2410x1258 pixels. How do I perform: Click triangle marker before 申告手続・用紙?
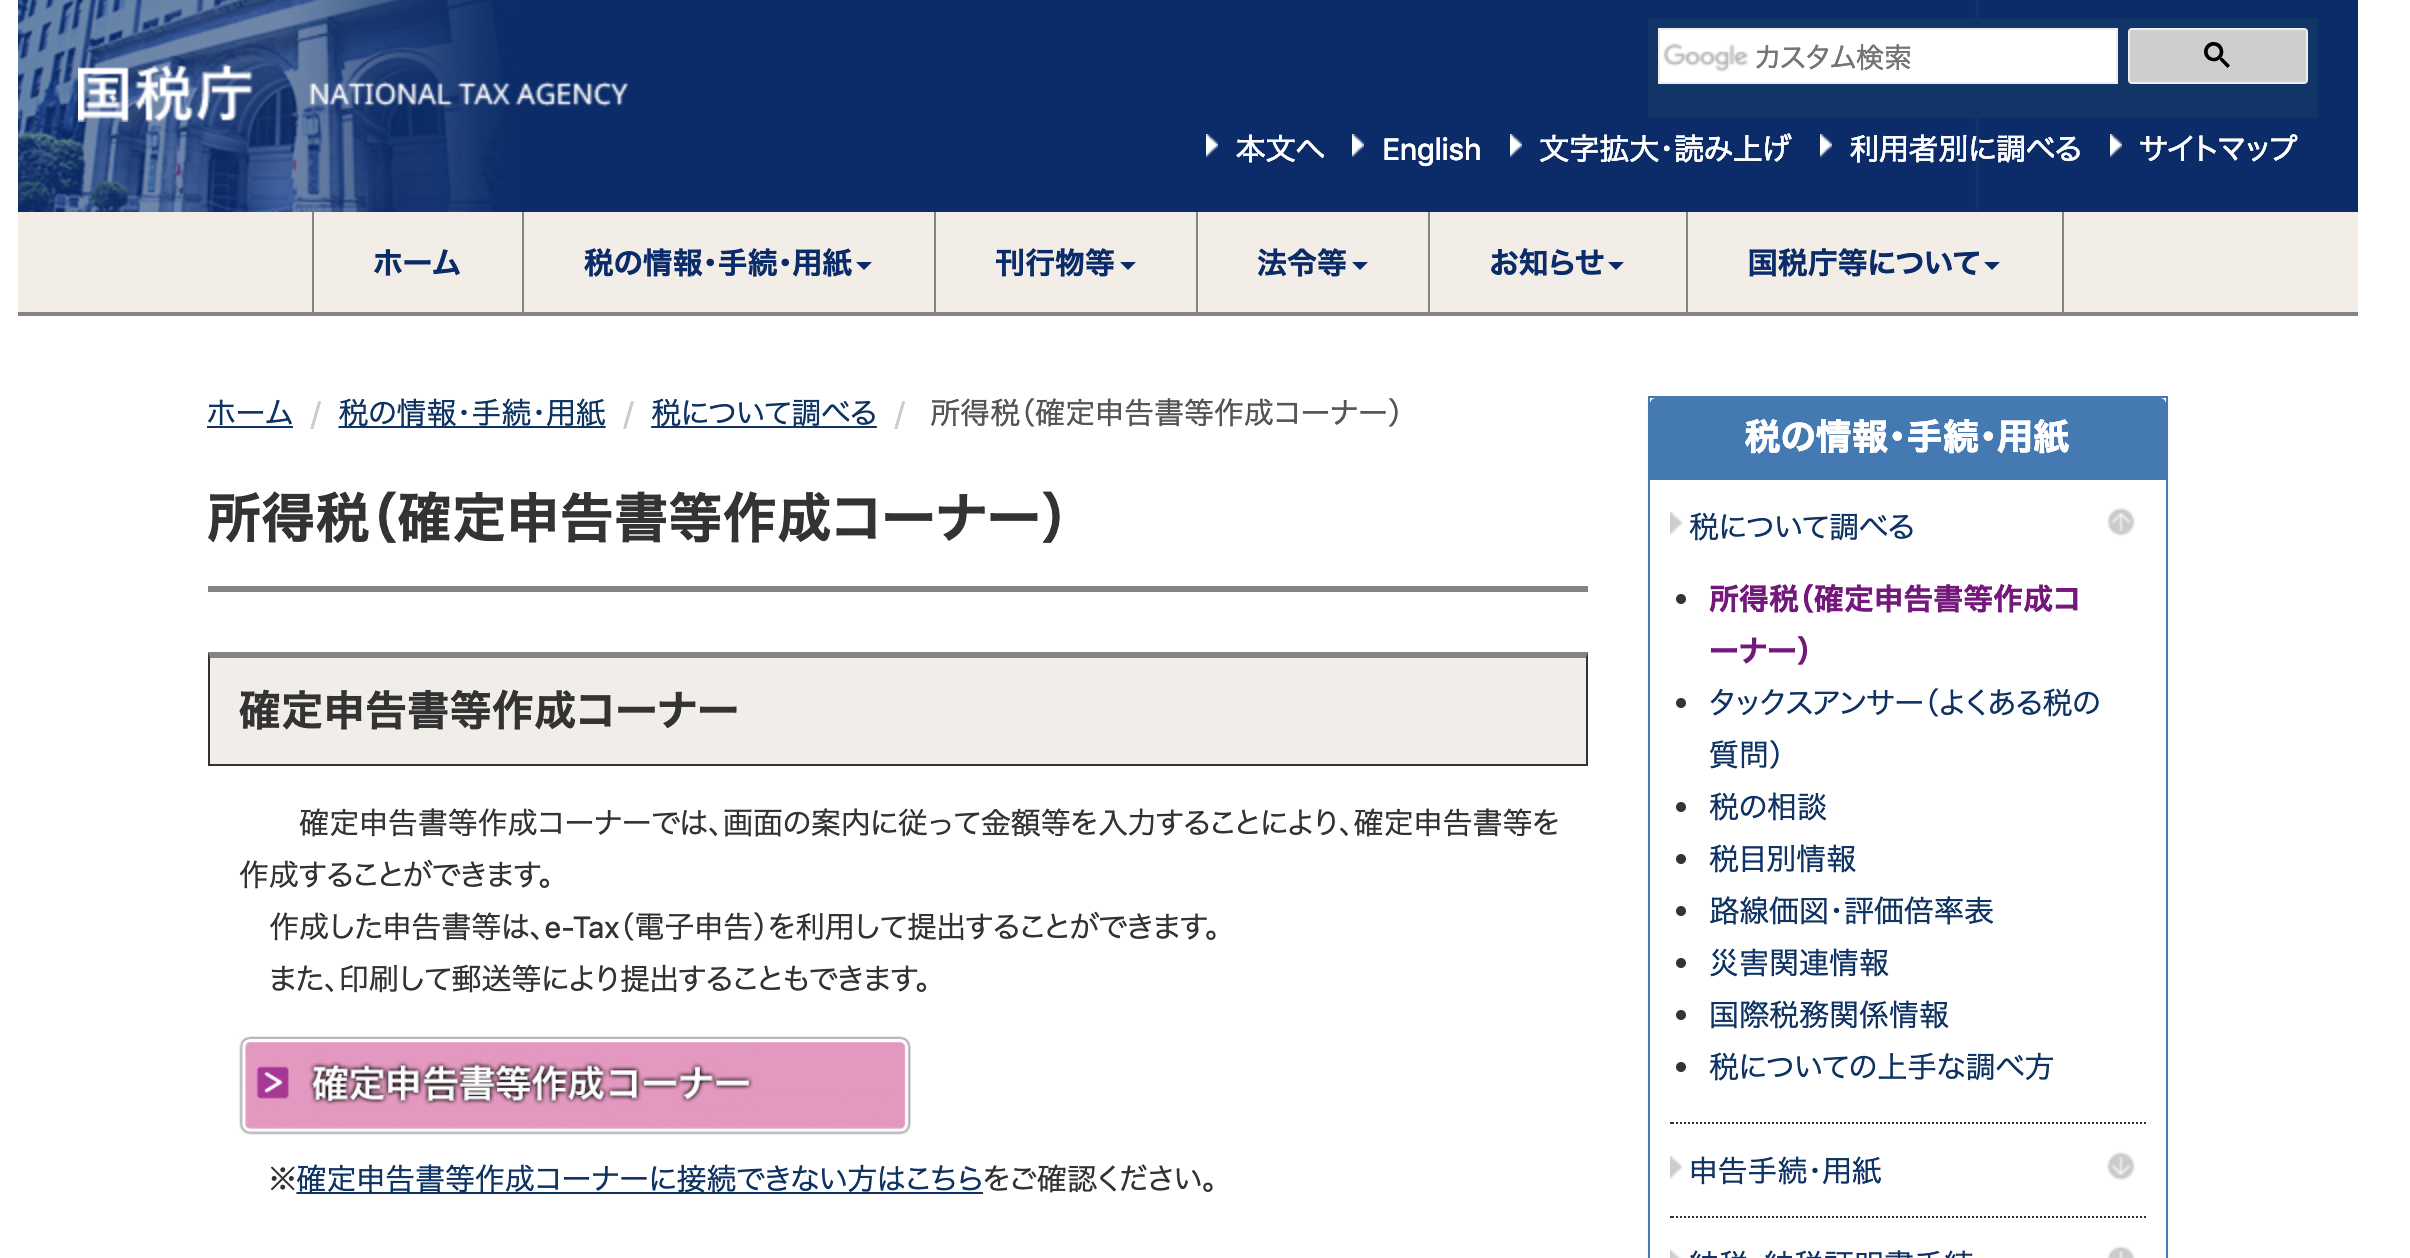pos(1675,1167)
